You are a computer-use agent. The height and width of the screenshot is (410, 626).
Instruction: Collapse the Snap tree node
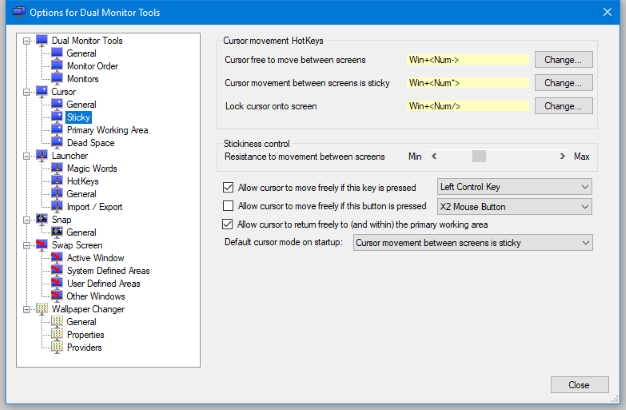27,220
